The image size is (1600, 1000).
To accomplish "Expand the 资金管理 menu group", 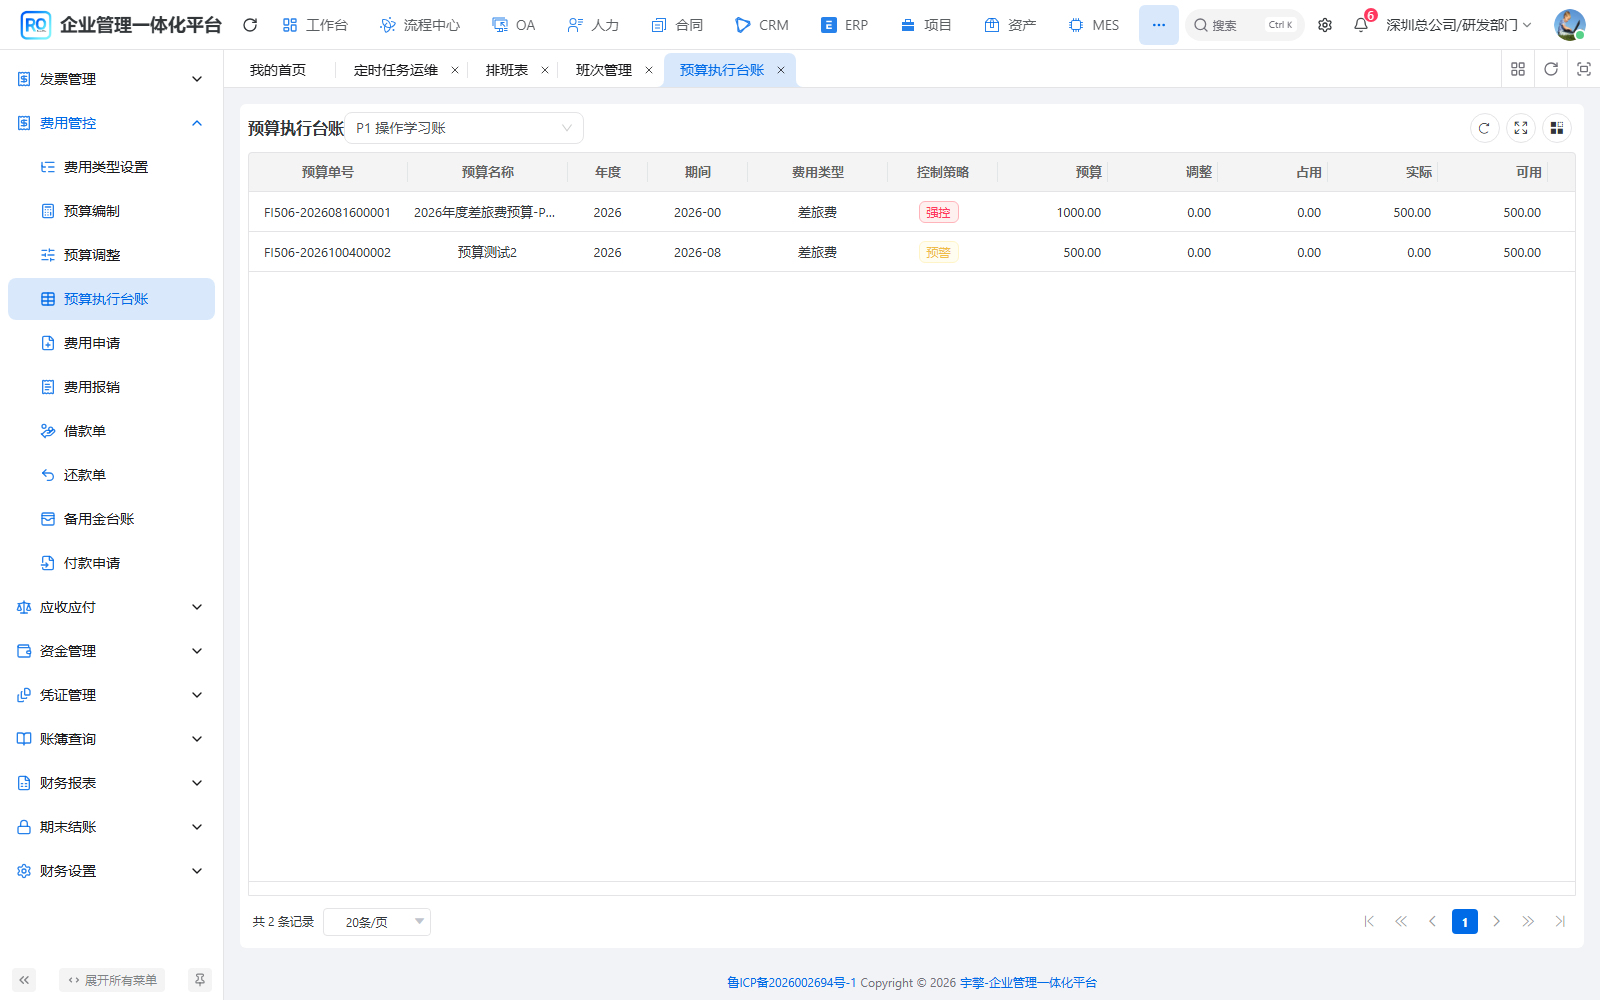I will click(111, 651).
